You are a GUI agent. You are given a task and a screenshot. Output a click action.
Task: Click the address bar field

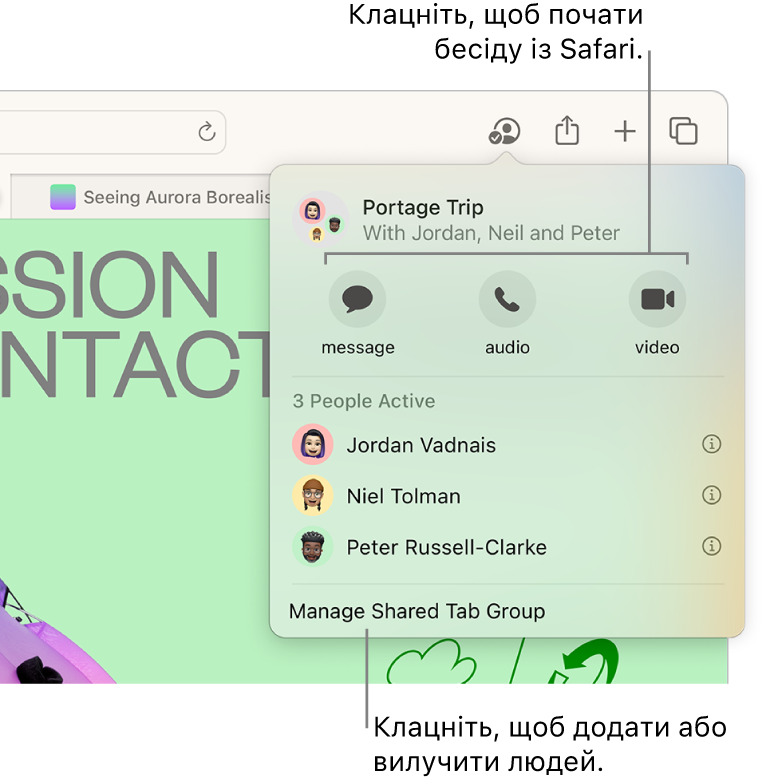point(113,132)
